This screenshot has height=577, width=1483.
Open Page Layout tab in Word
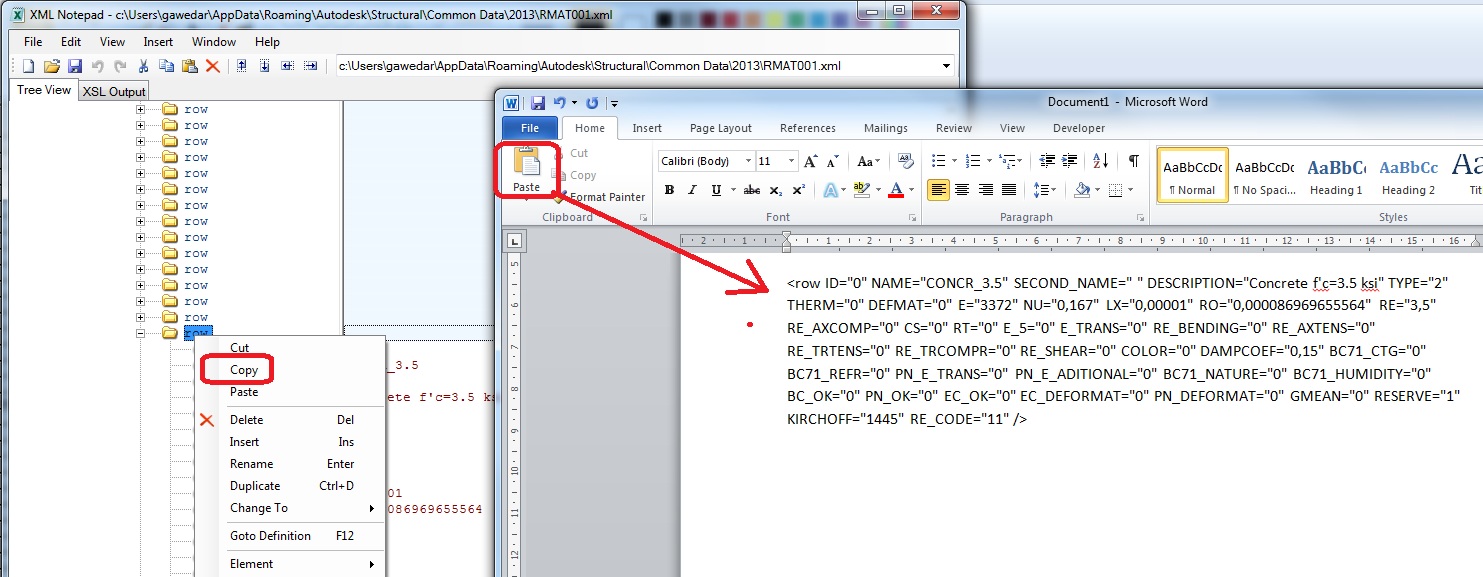click(721, 128)
